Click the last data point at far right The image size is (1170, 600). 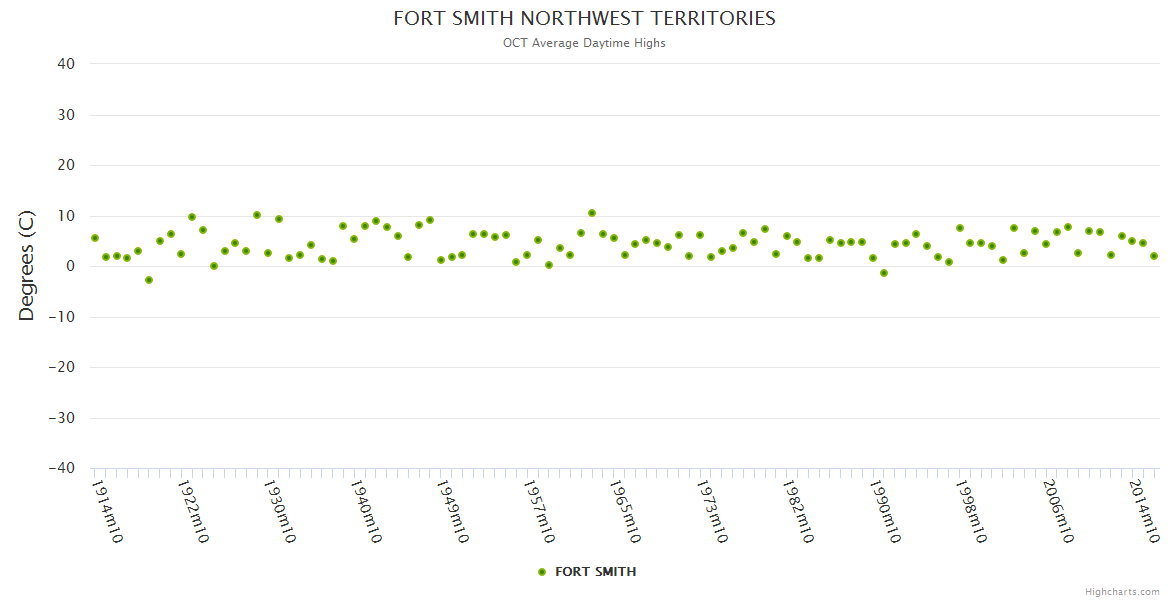coord(1154,256)
